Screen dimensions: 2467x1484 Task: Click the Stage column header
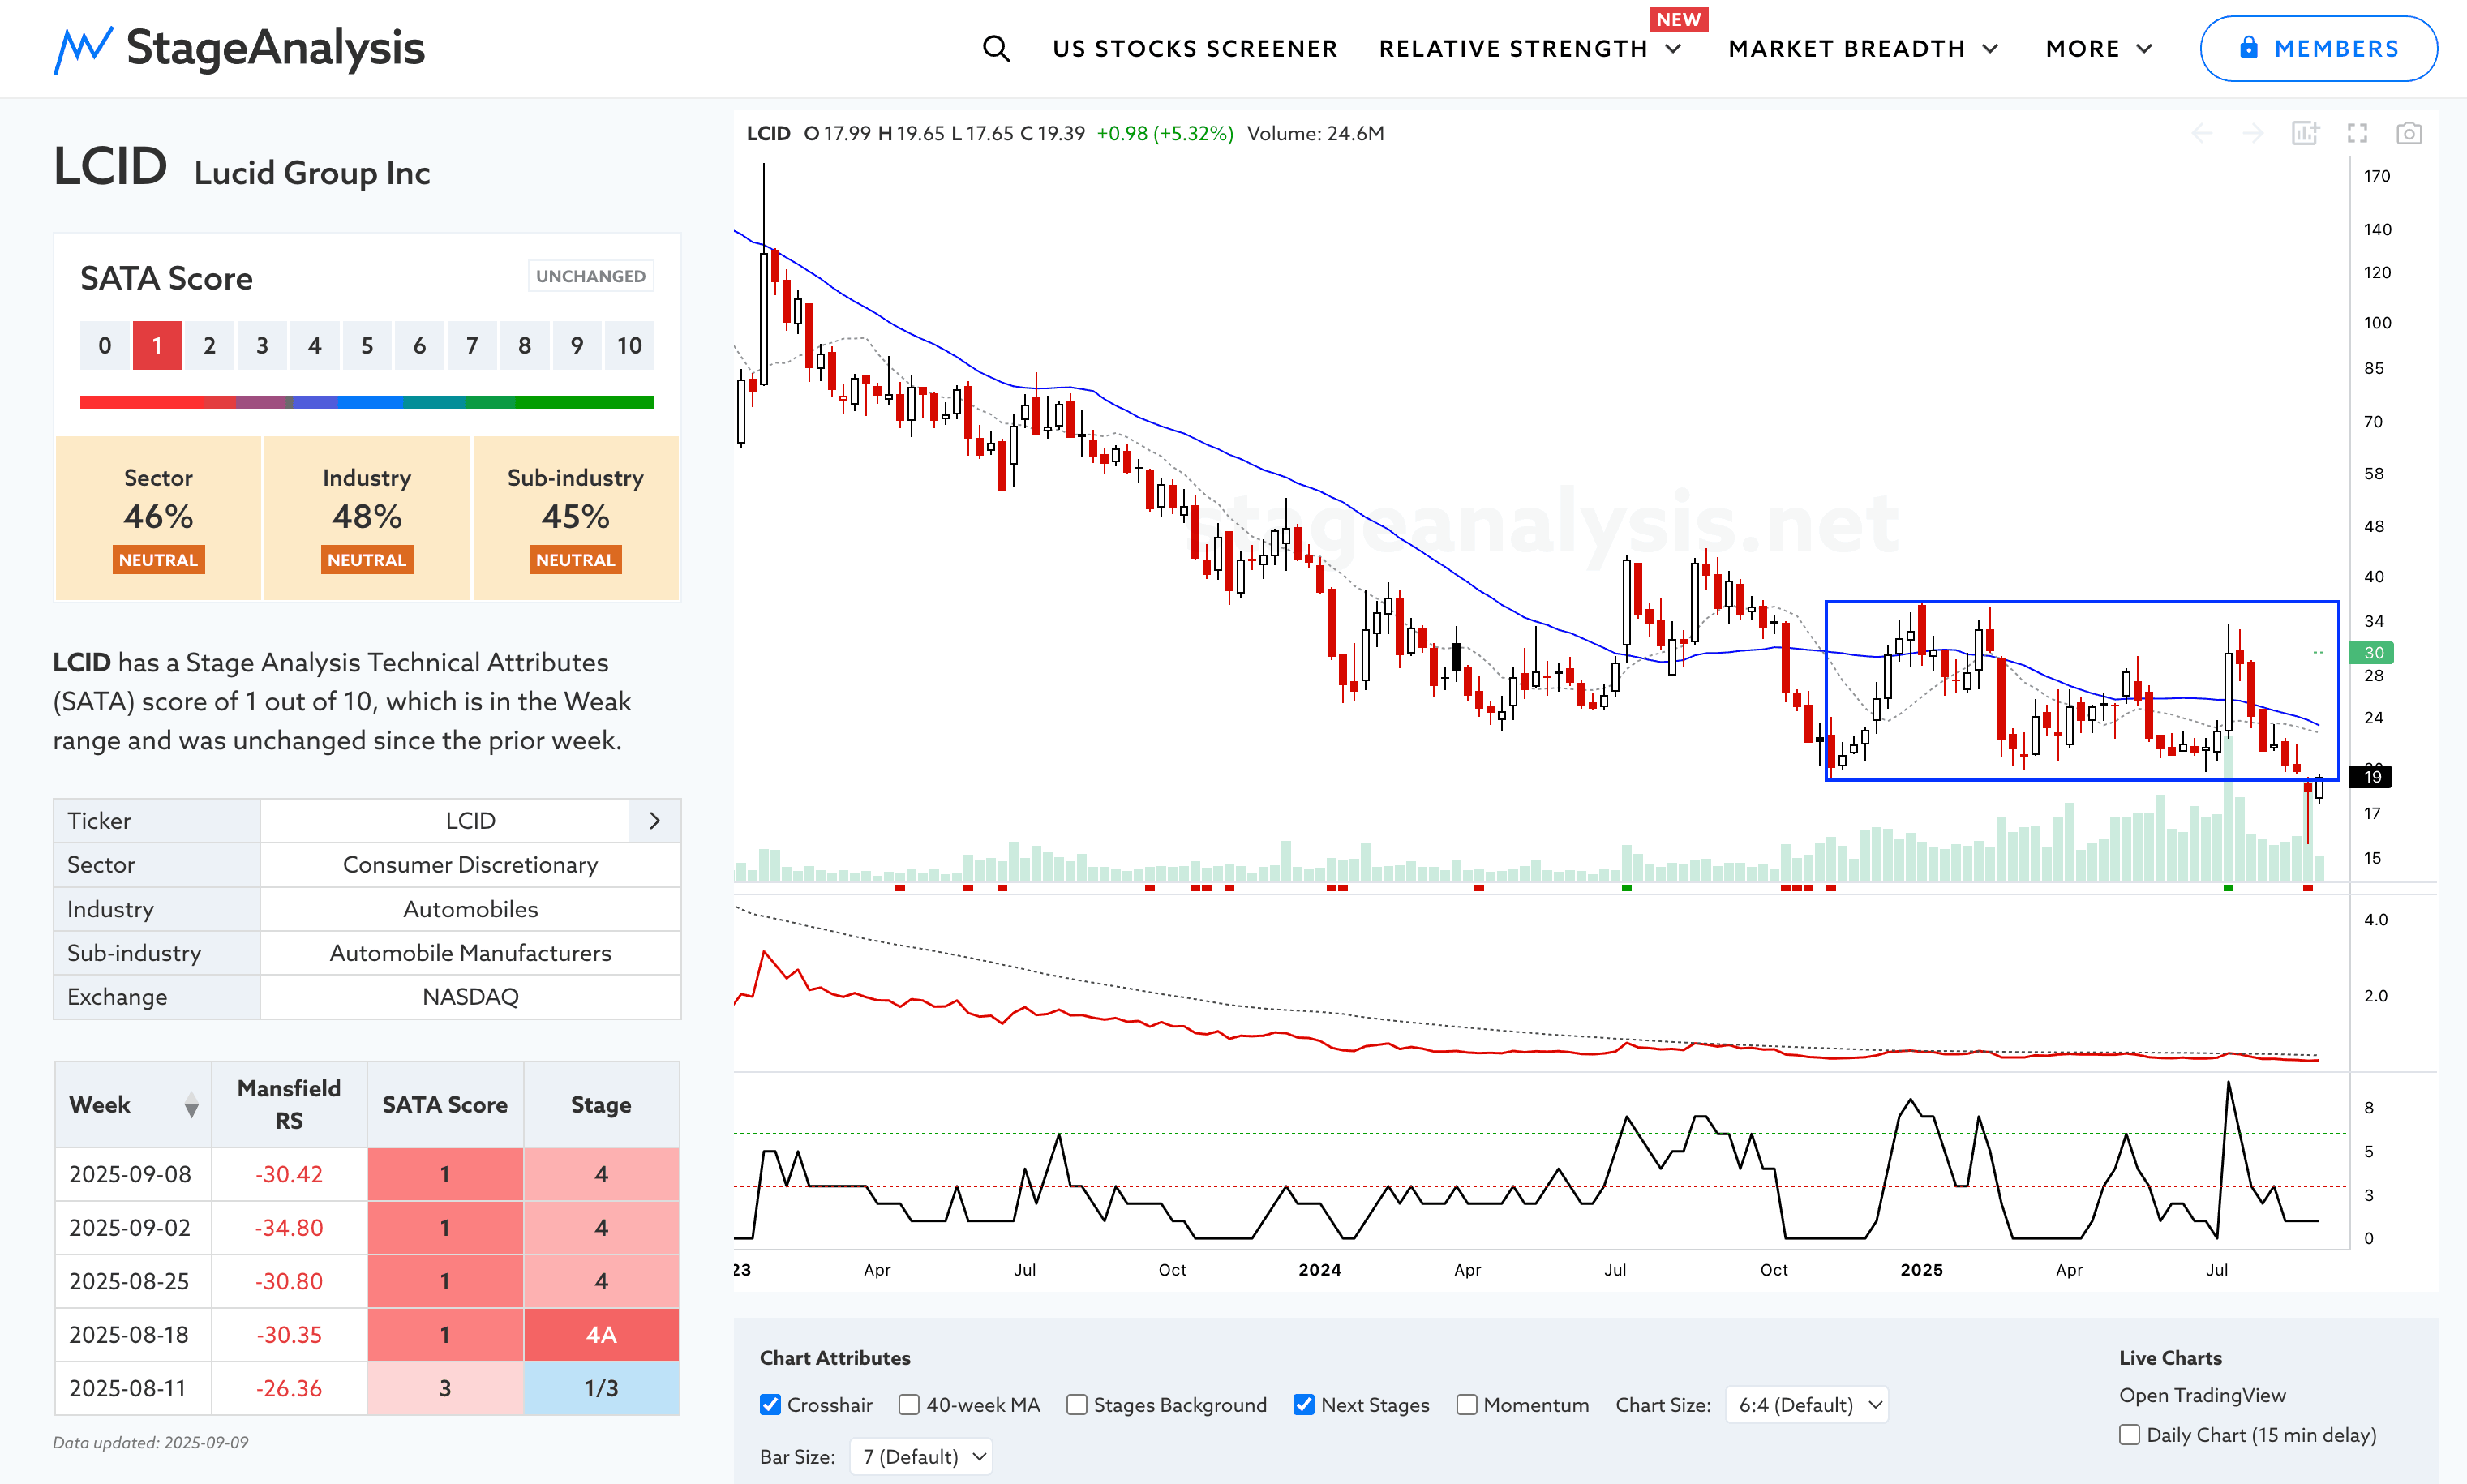601,1105
